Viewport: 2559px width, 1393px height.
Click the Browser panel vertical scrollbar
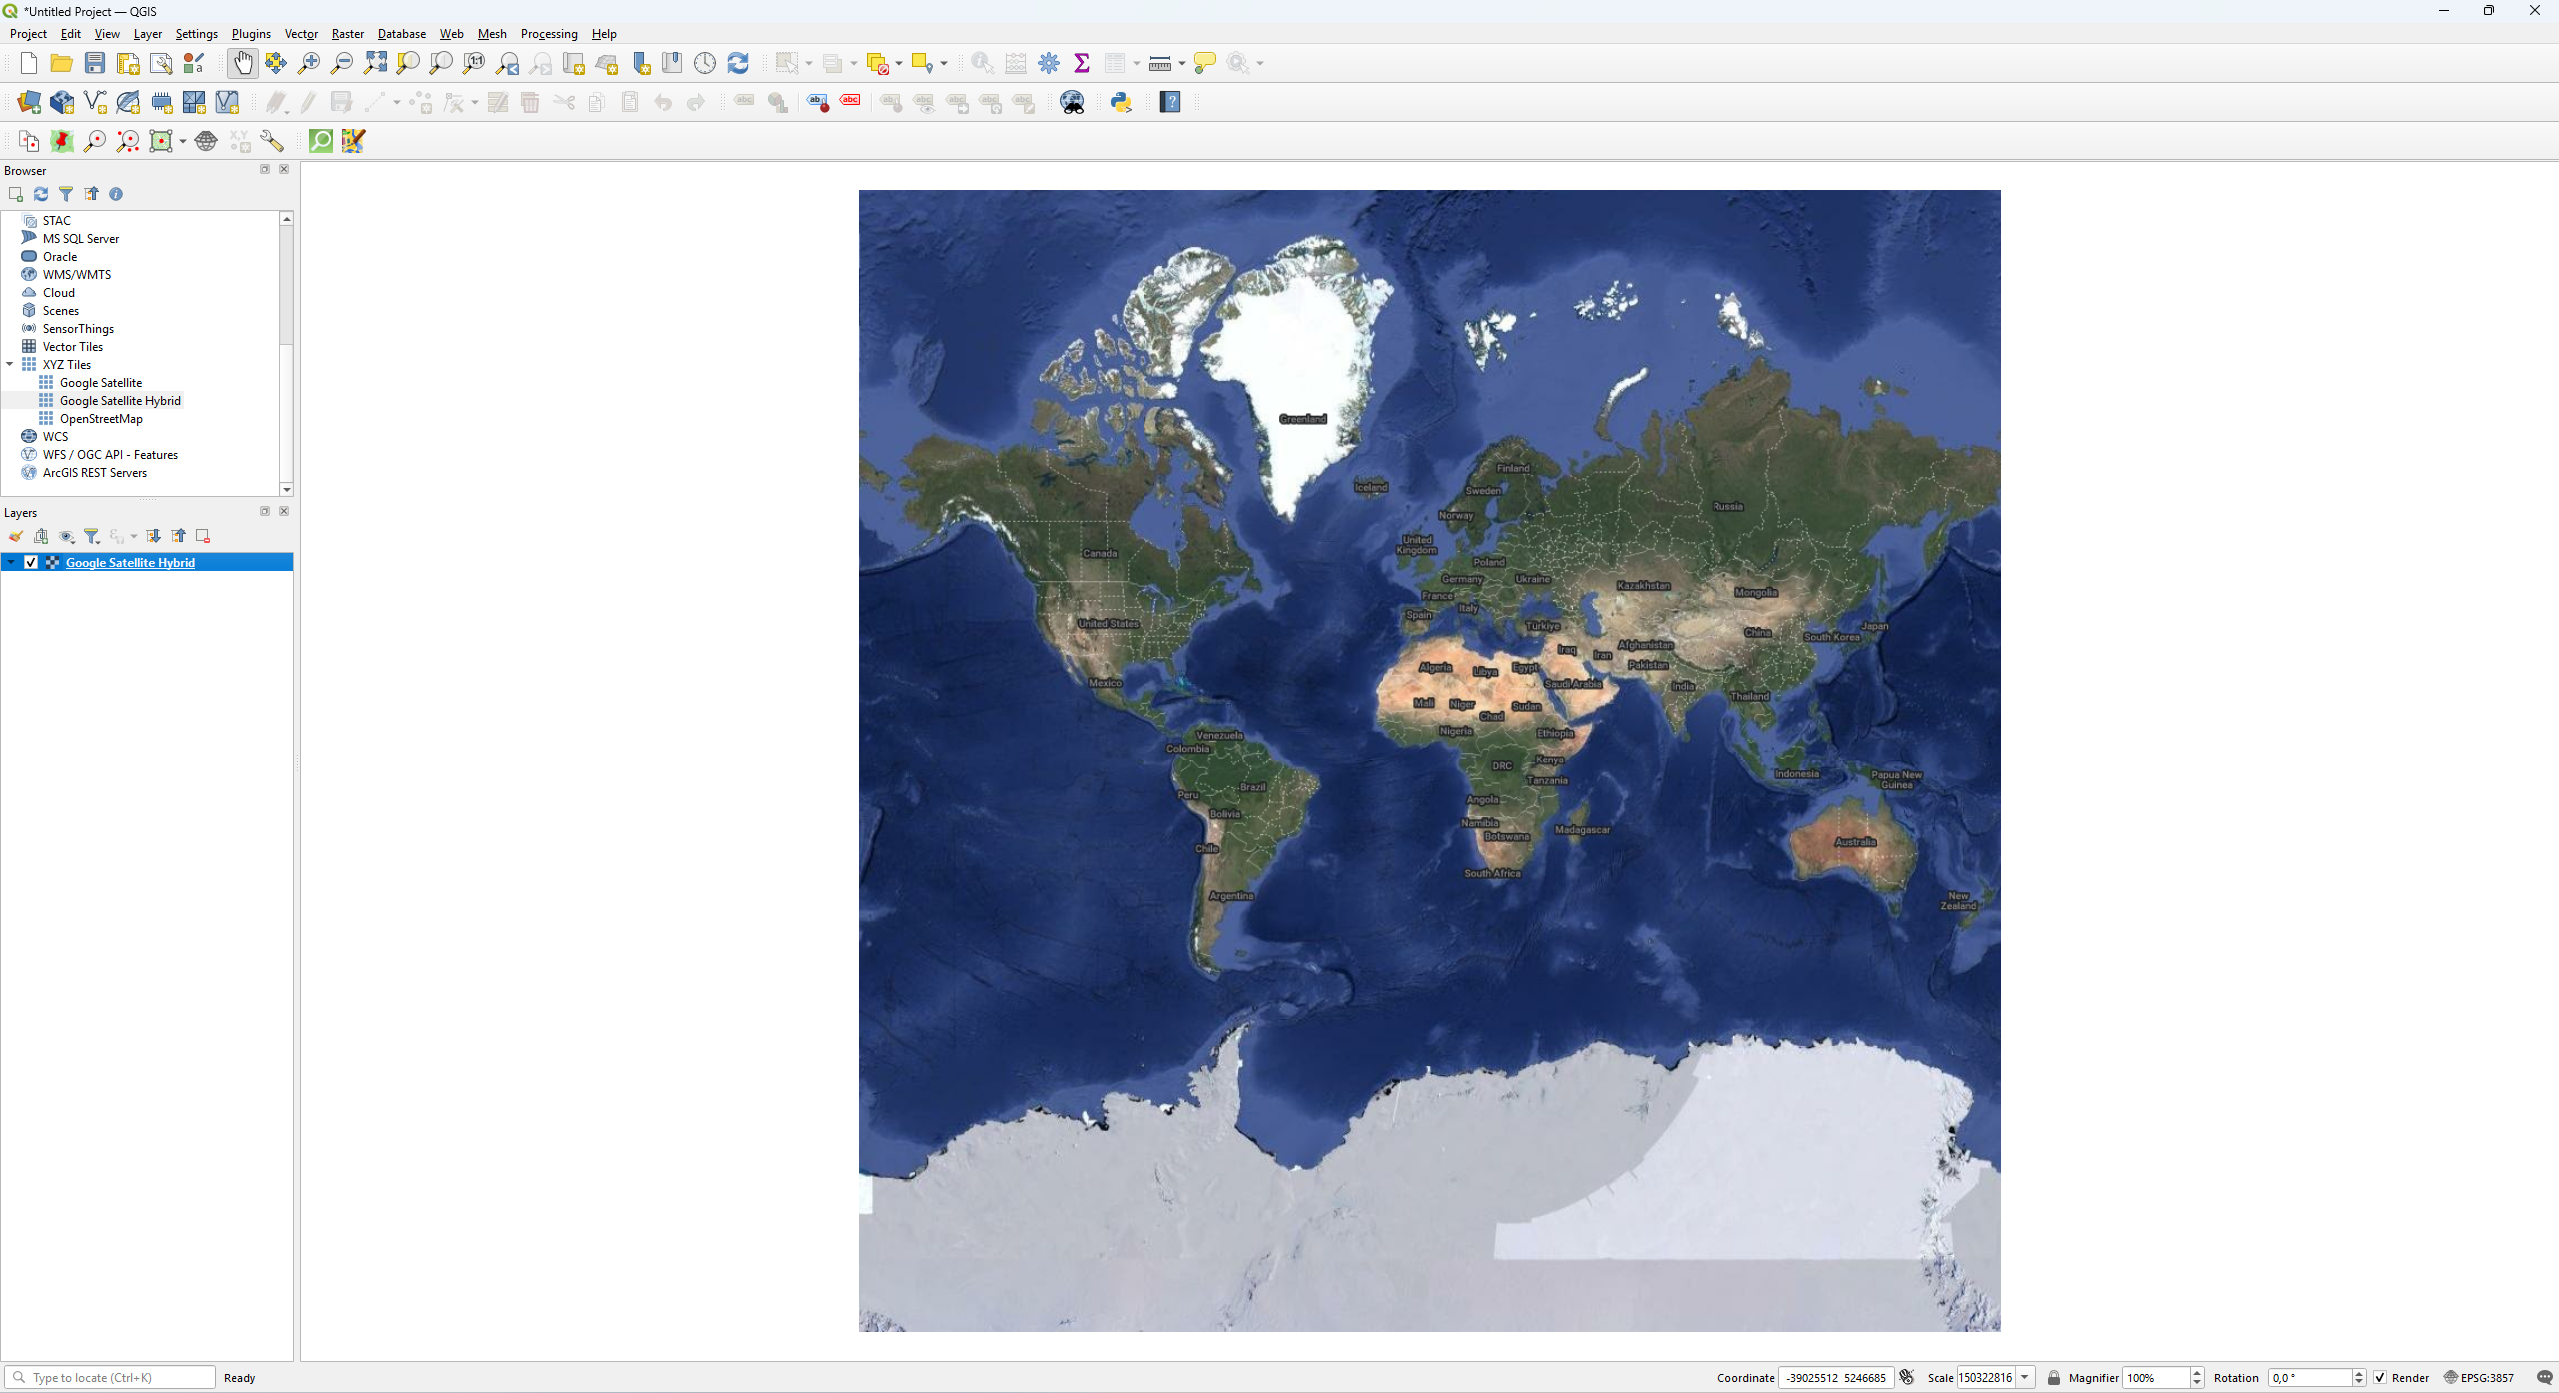[x=287, y=353]
